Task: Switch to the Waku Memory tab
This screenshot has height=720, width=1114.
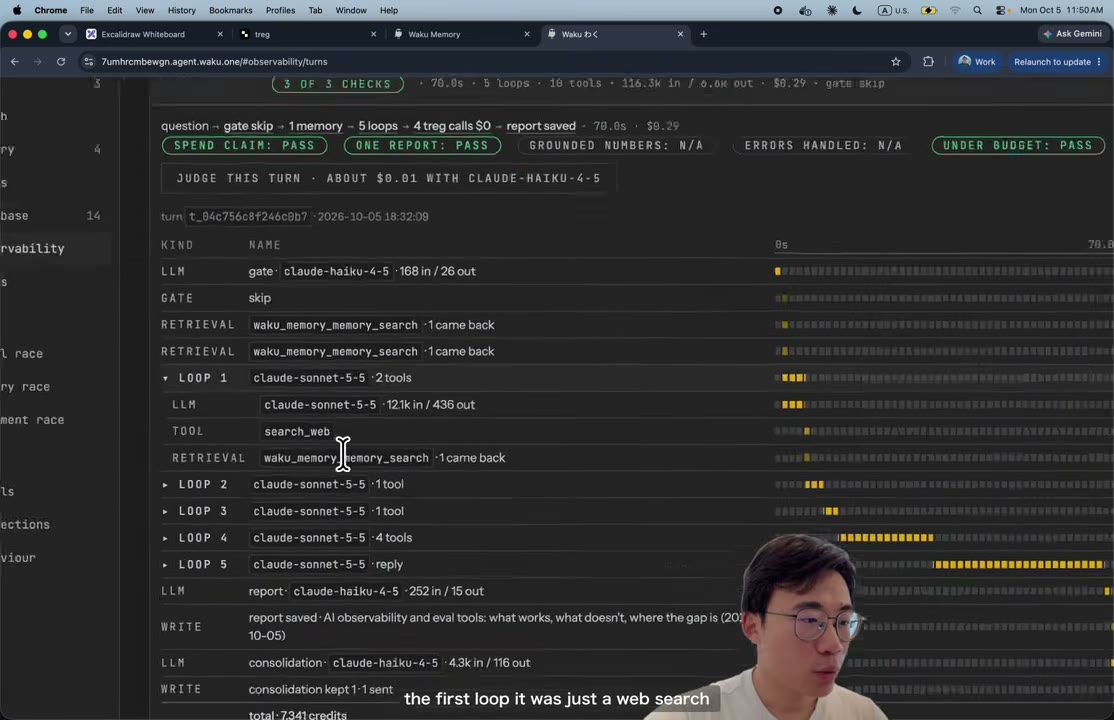Action: coord(460,34)
